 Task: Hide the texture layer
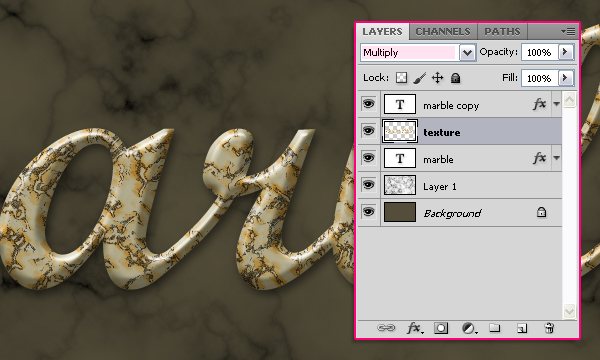click(368, 131)
